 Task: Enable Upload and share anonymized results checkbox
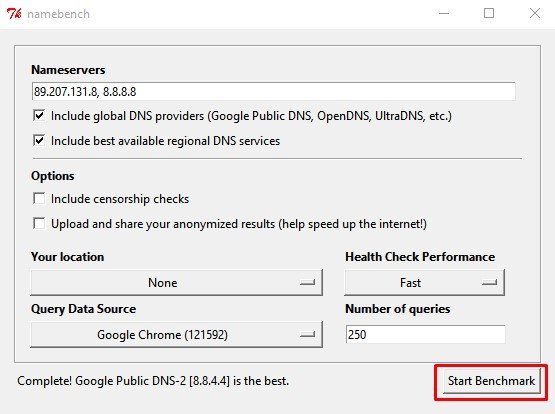point(39,223)
